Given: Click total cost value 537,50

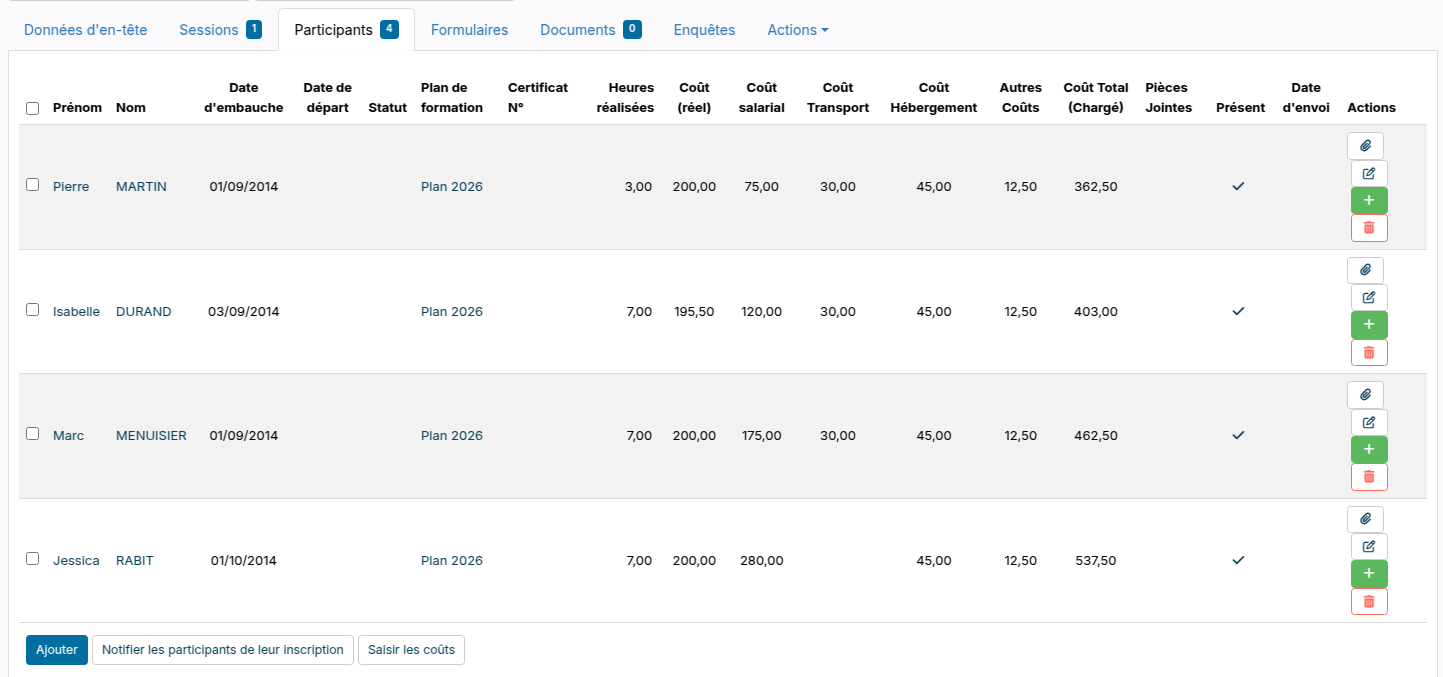Looking at the screenshot, I should point(1096,561).
